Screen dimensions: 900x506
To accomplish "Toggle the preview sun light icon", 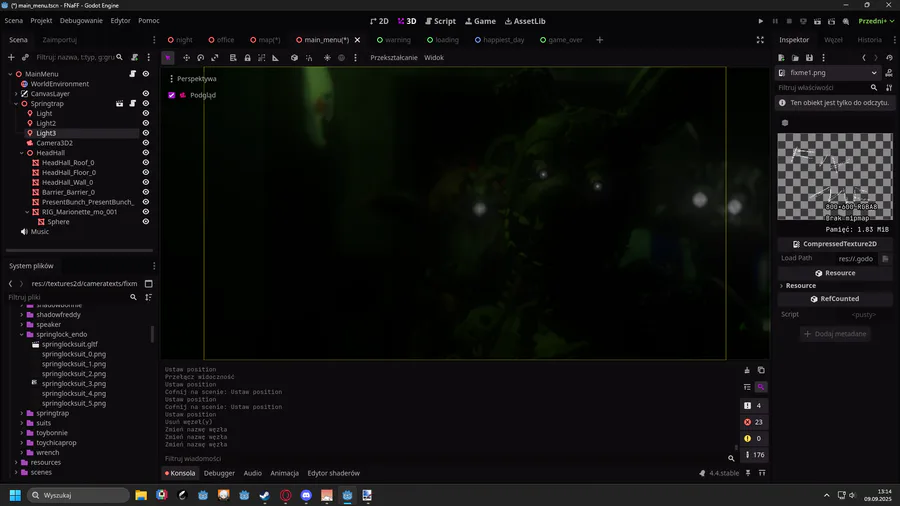I will tap(327, 57).
